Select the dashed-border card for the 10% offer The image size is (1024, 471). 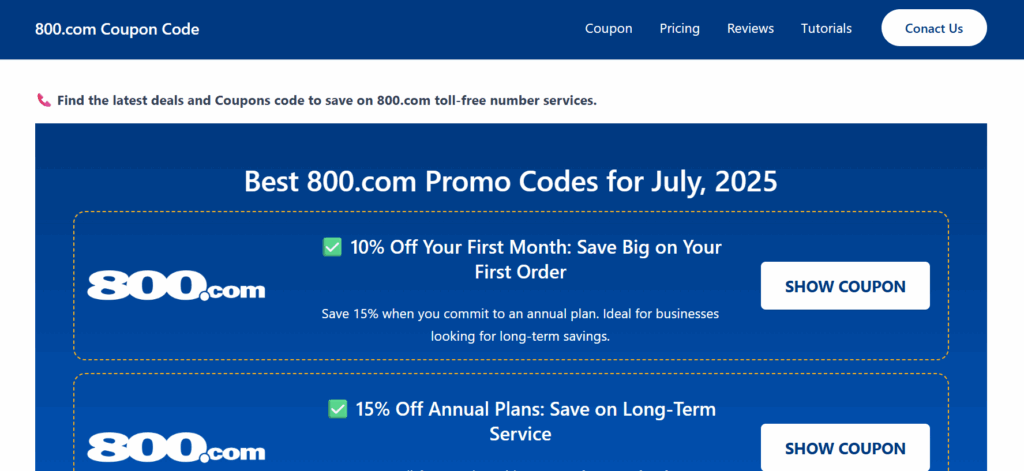(511, 285)
